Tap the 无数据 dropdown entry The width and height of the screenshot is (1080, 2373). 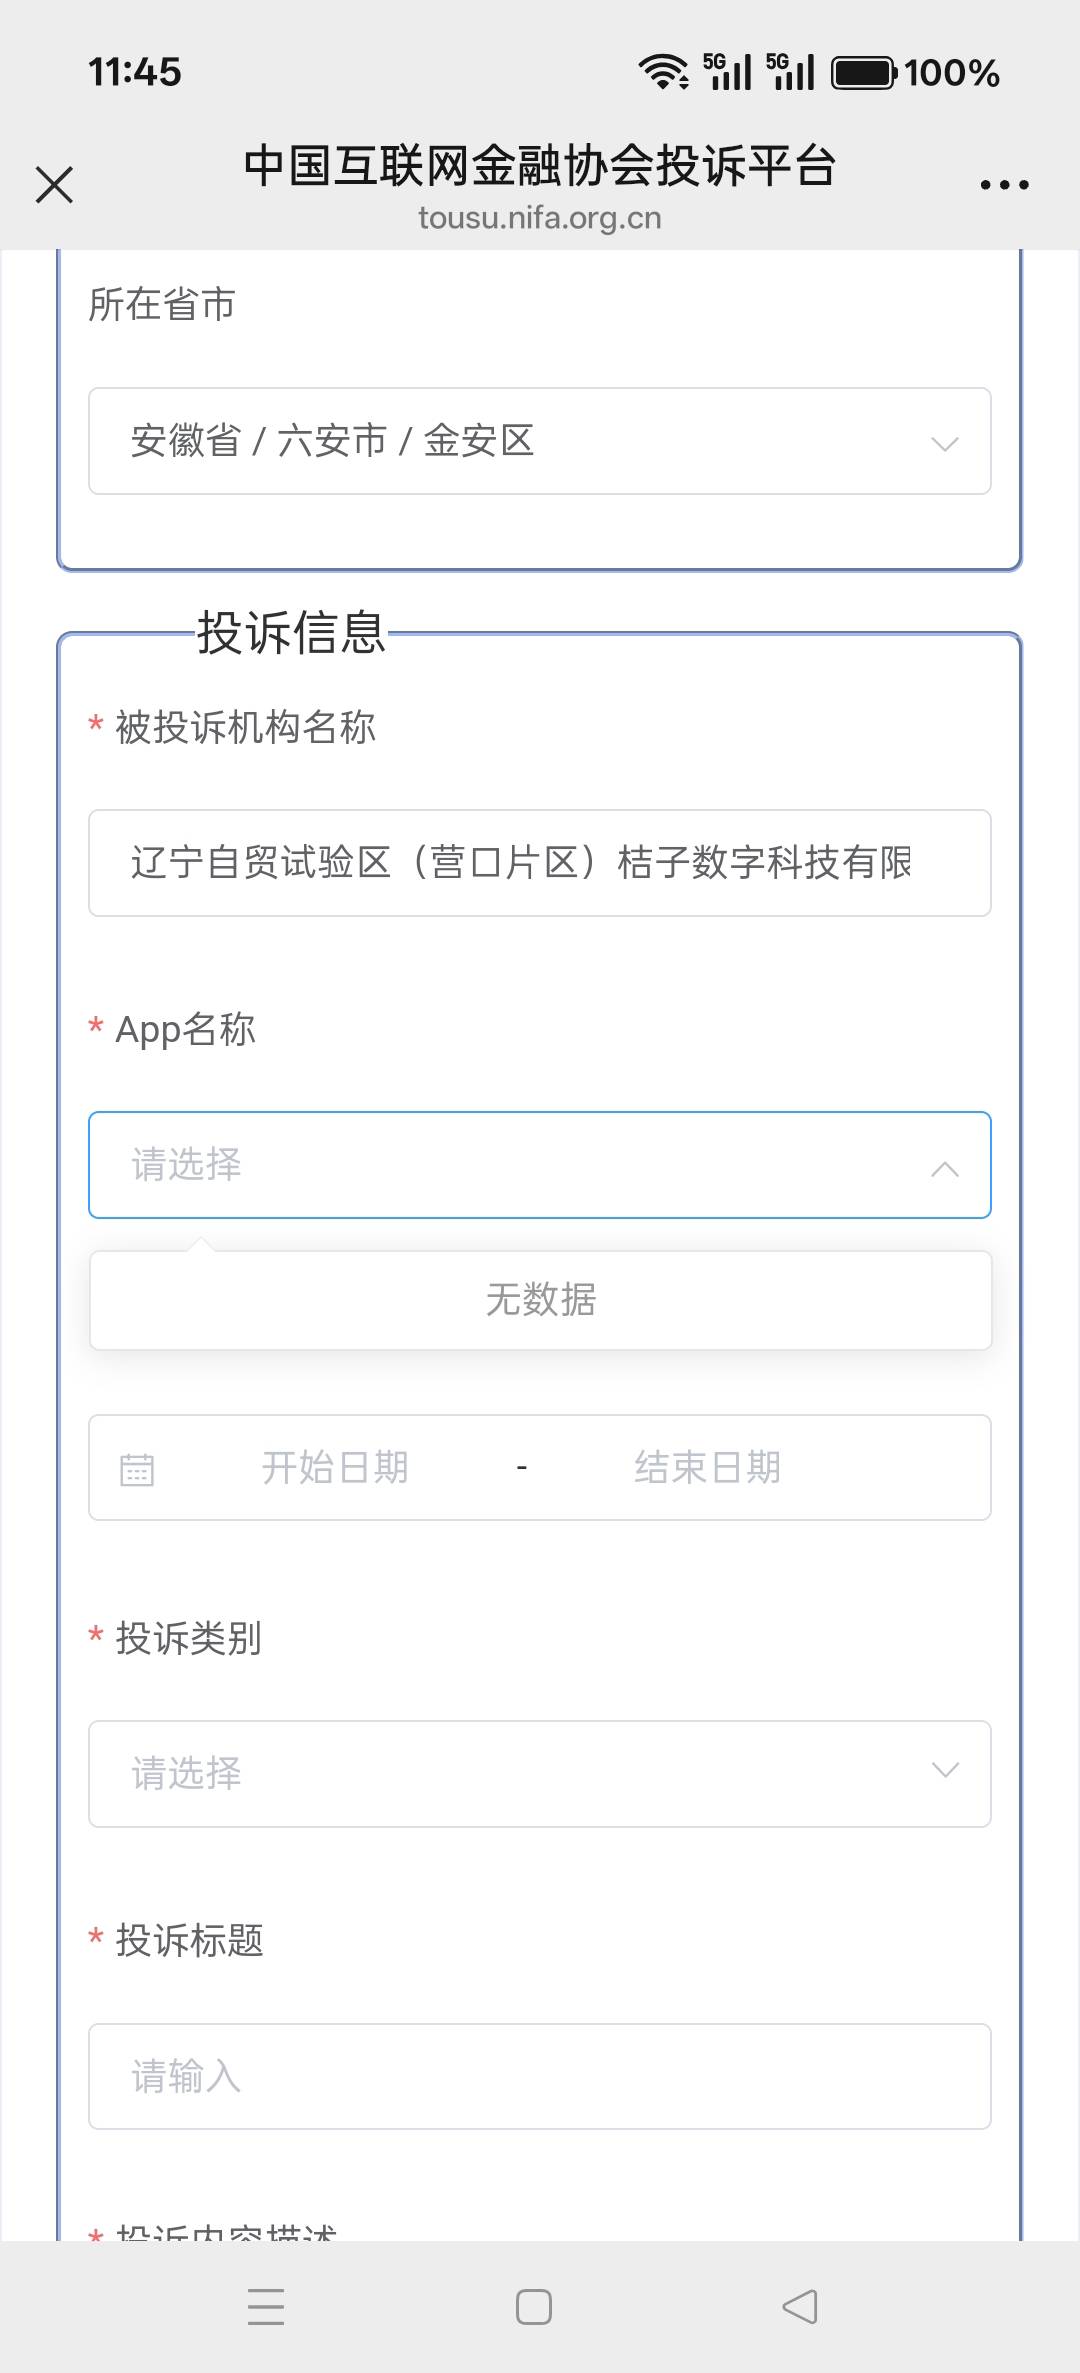coord(540,1300)
